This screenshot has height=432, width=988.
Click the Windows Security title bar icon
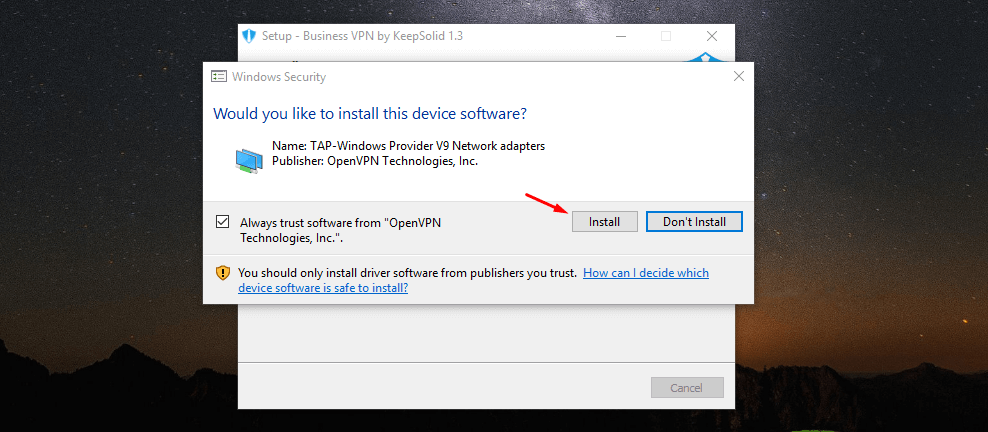tap(219, 77)
